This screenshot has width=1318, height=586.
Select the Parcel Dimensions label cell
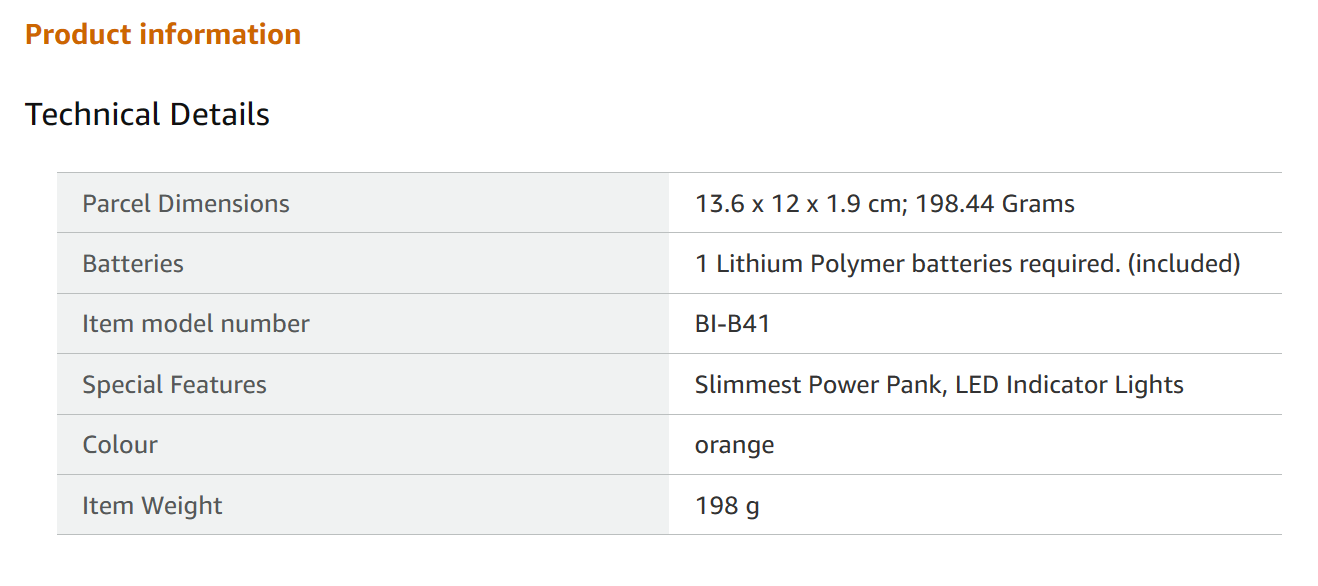(186, 204)
